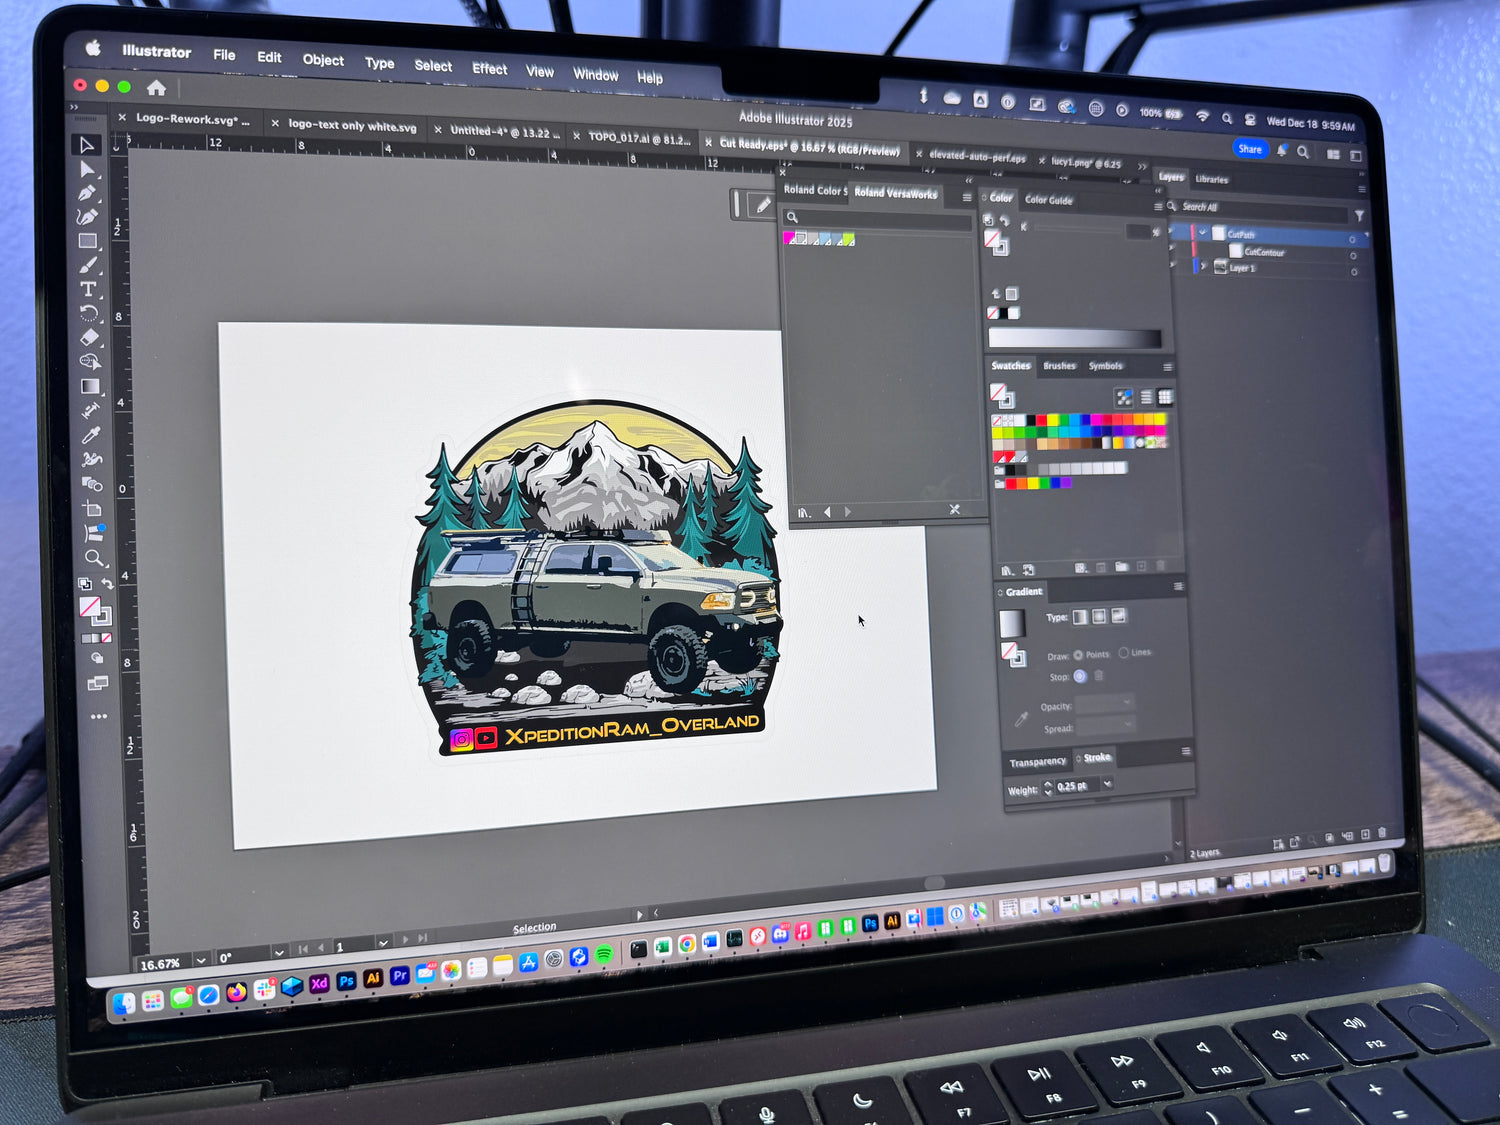
Task: Activate the Eyedropper tool in toolbar
Action: (91, 435)
